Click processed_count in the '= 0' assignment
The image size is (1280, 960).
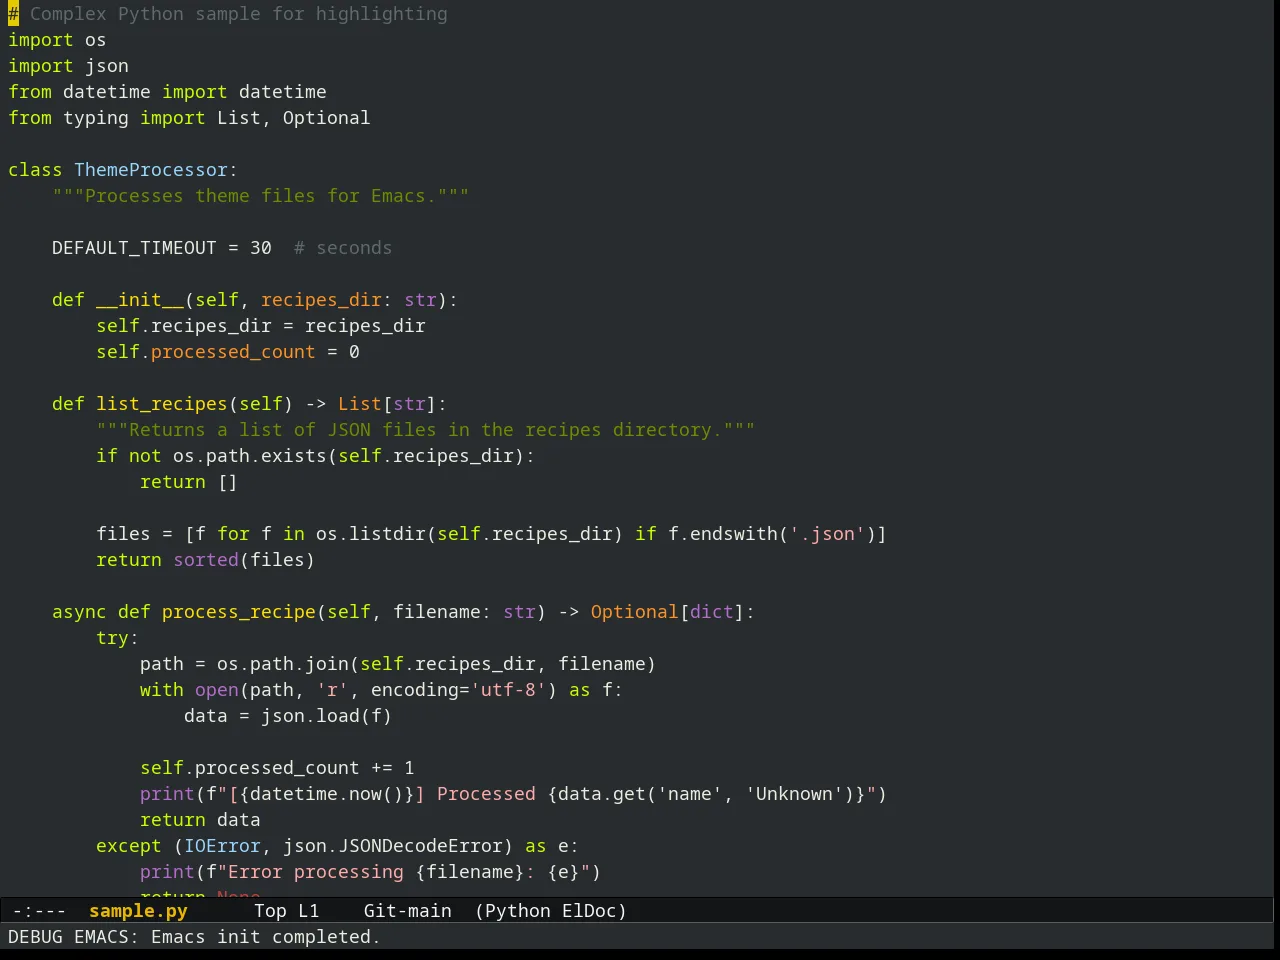click(233, 352)
